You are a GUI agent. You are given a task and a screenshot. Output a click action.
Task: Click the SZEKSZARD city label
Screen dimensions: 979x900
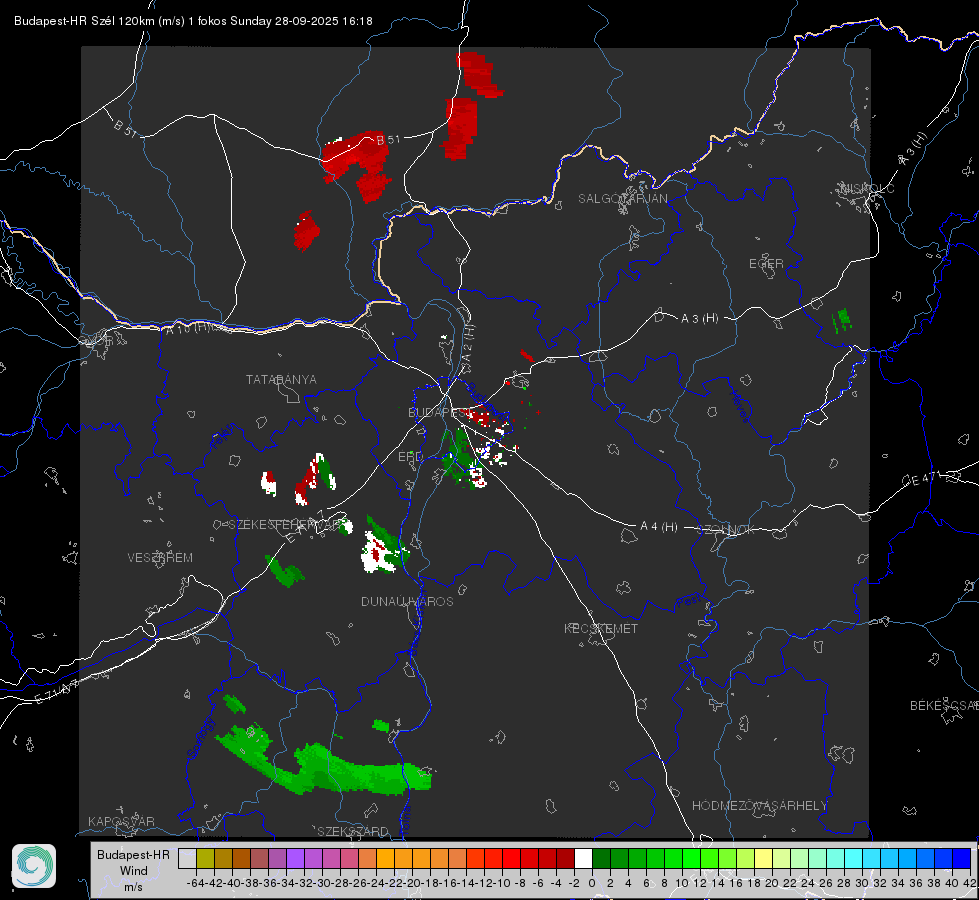coord(353,831)
